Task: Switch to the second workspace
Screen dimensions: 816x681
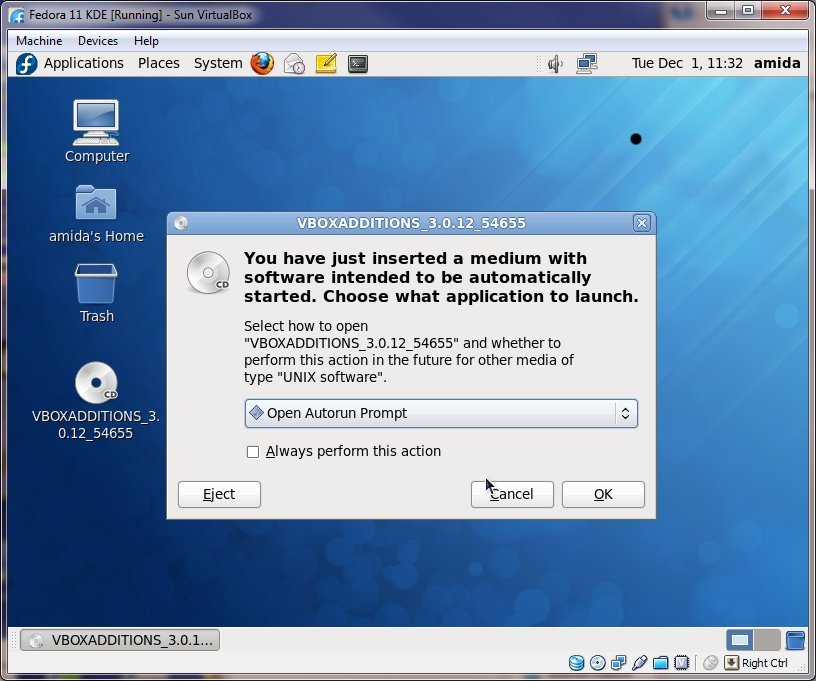Action: tap(766, 640)
